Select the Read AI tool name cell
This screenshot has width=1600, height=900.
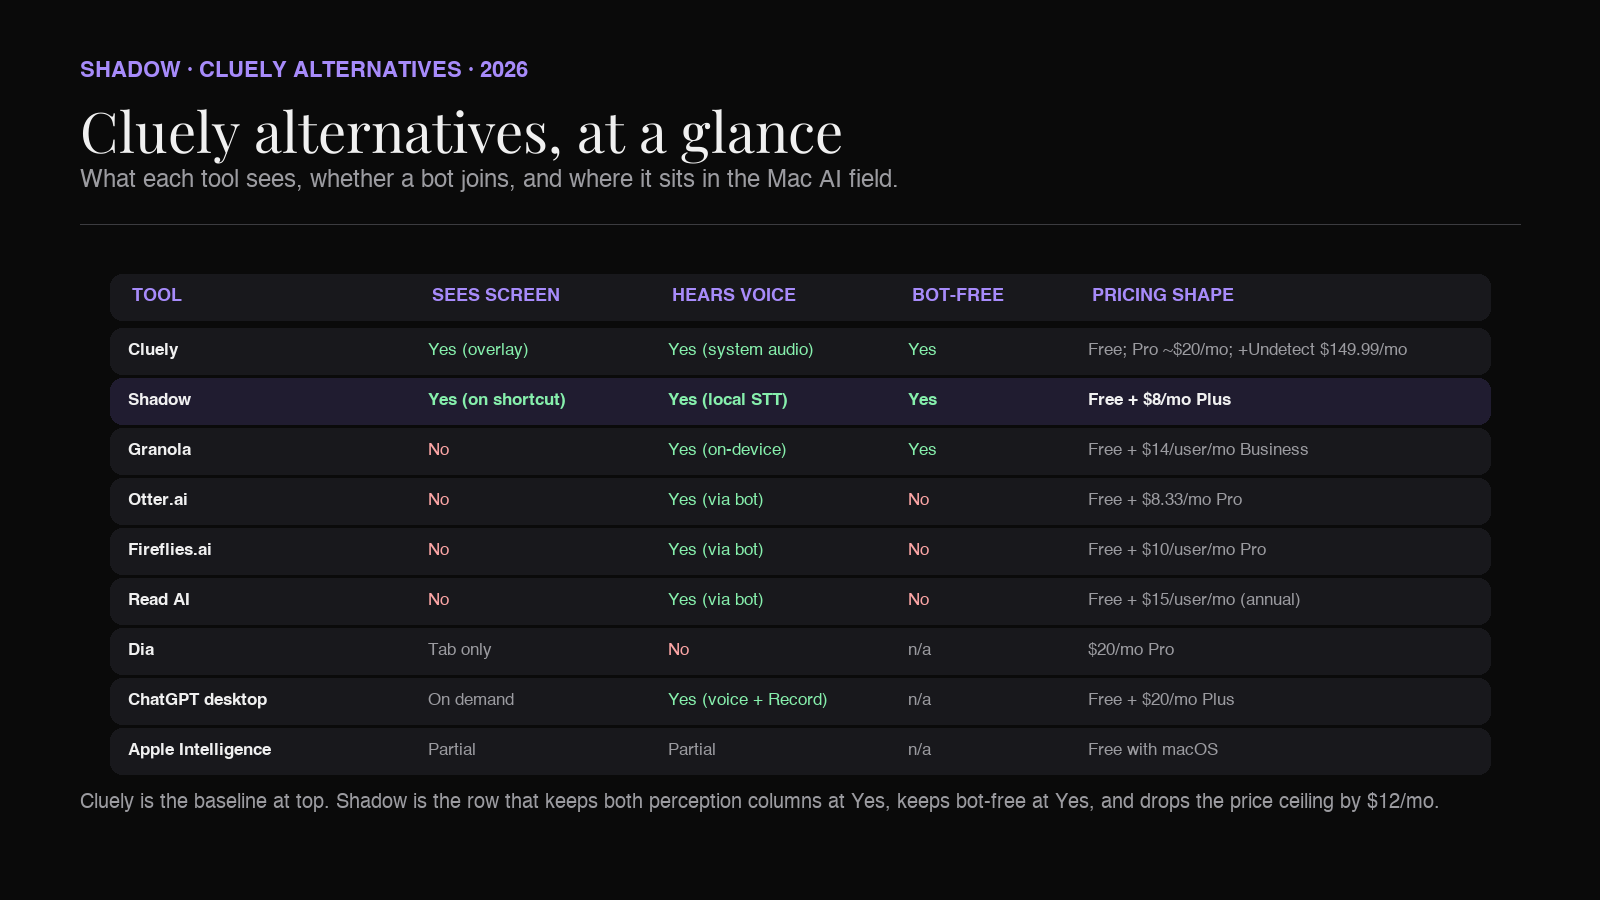(159, 600)
